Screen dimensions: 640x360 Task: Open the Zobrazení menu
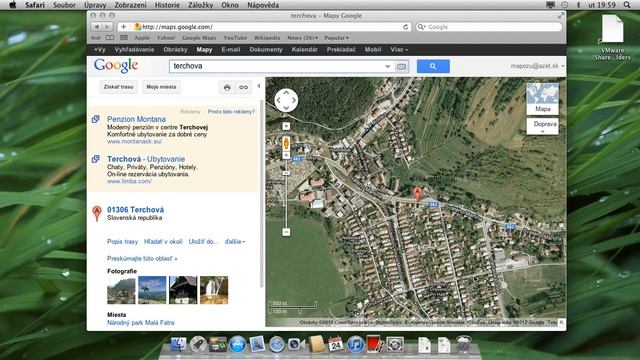(x=130, y=5)
